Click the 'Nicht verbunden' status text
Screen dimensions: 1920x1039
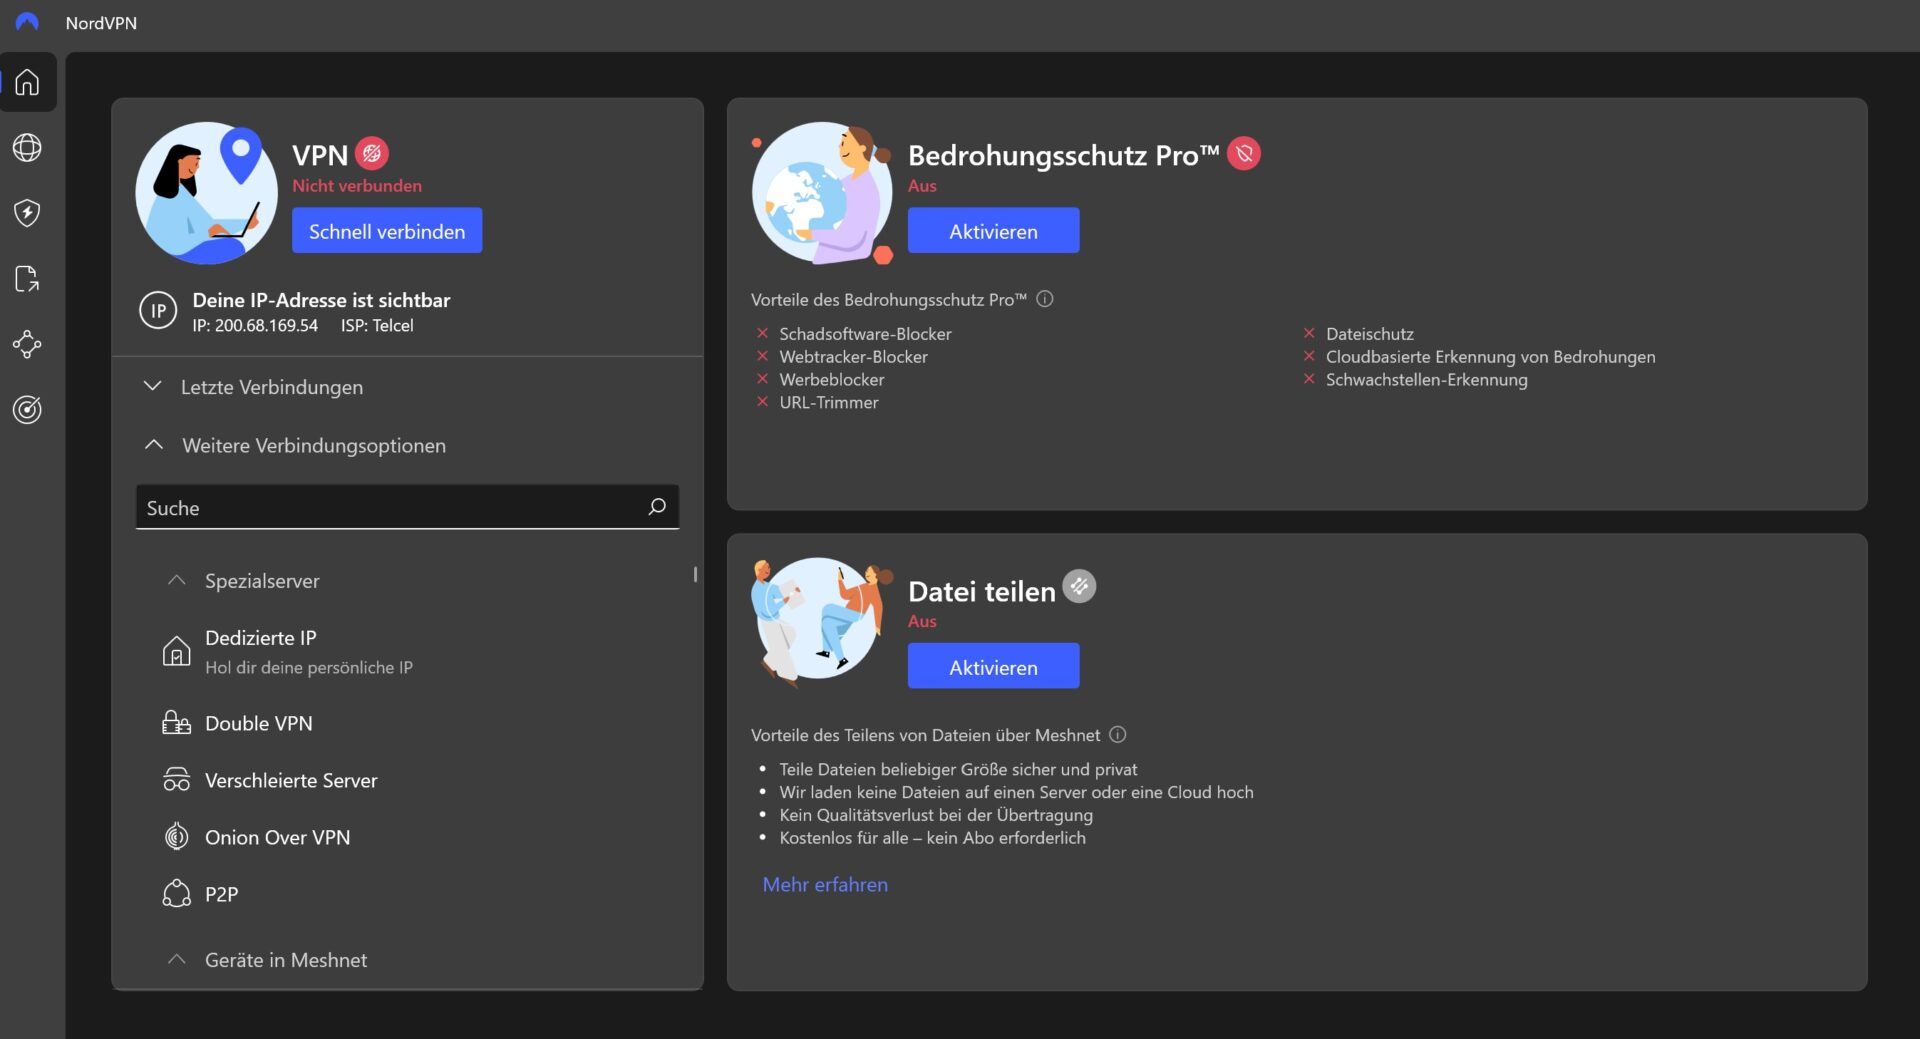click(357, 185)
